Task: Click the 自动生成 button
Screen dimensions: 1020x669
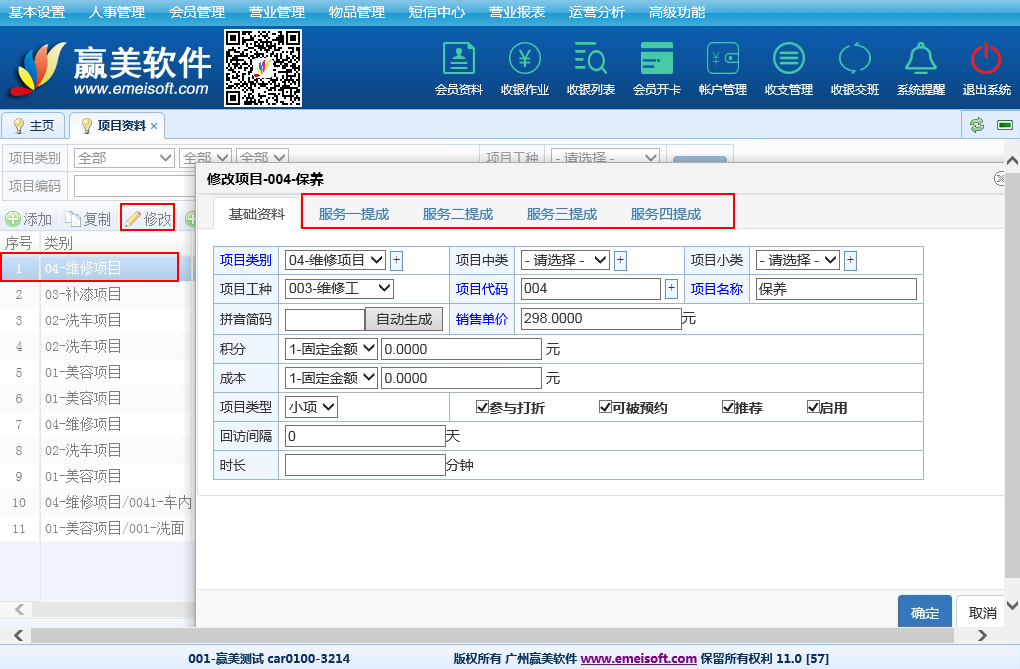Action: coord(404,319)
